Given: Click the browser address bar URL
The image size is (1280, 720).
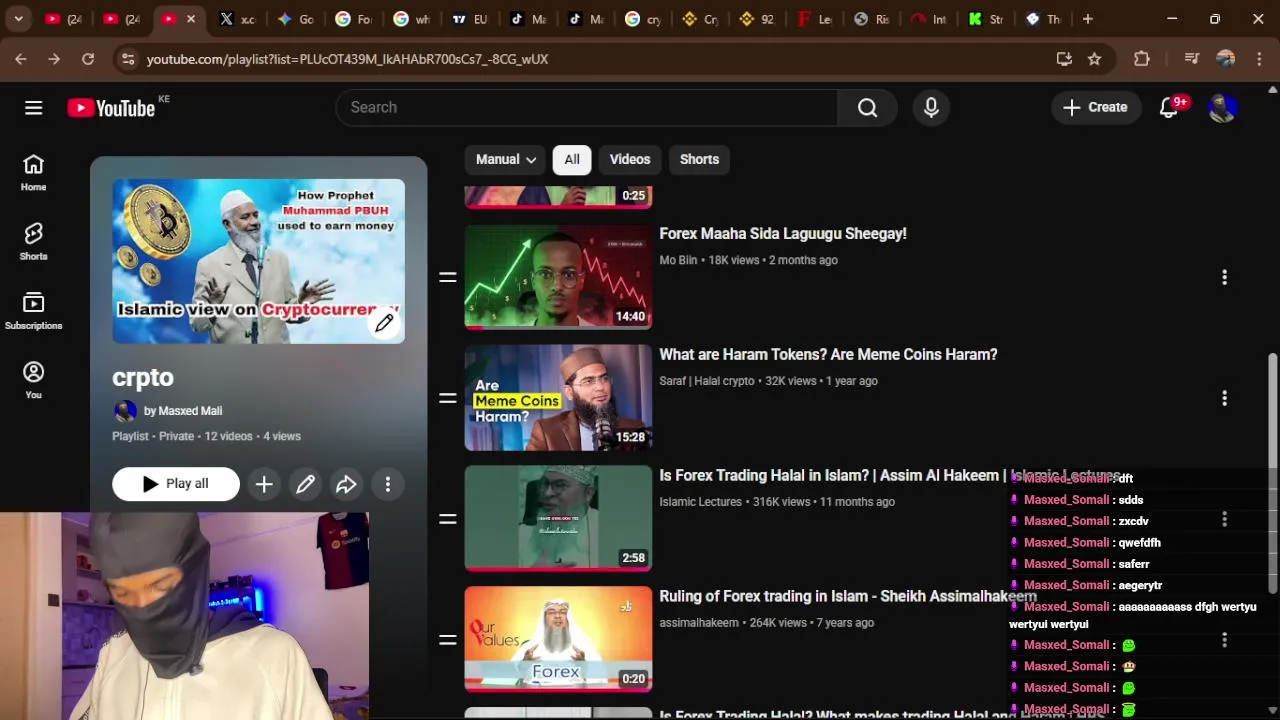Looking at the screenshot, I should 348,59.
